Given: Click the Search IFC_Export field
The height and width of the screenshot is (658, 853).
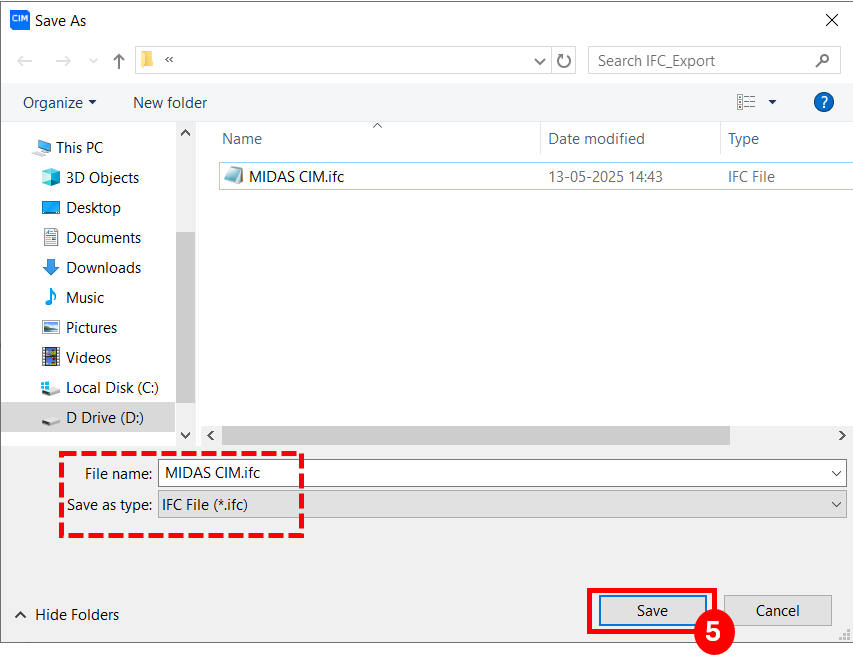Looking at the screenshot, I should tap(714, 60).
